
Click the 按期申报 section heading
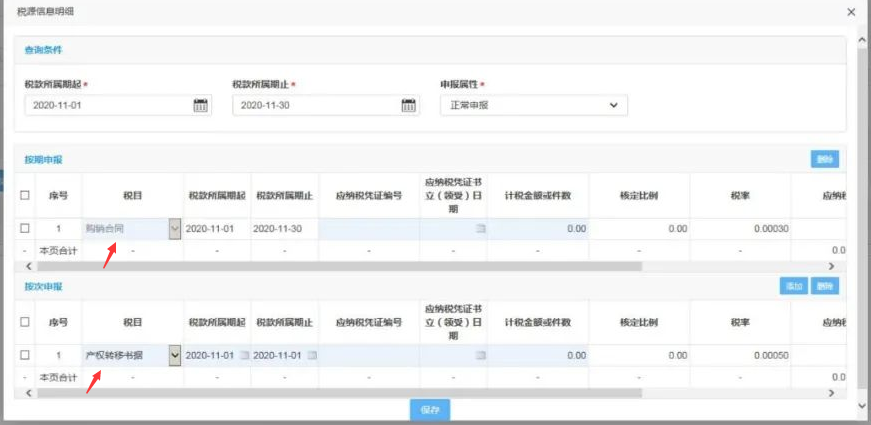43,160
